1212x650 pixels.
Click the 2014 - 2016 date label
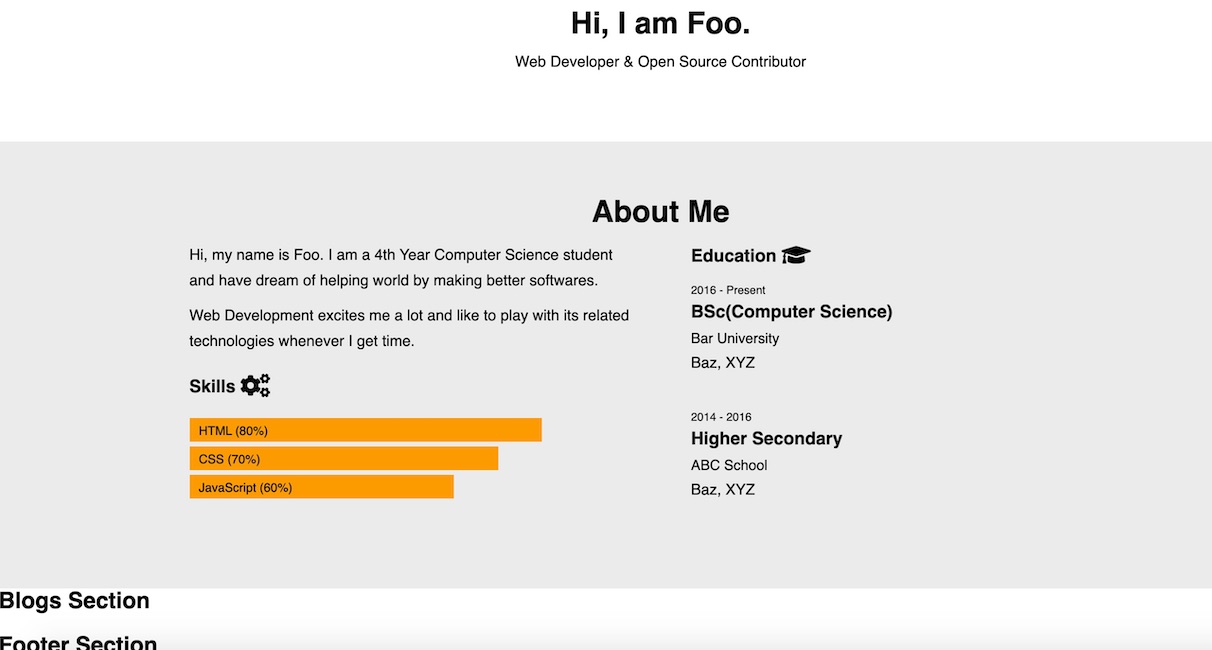(x=721, y=417)
